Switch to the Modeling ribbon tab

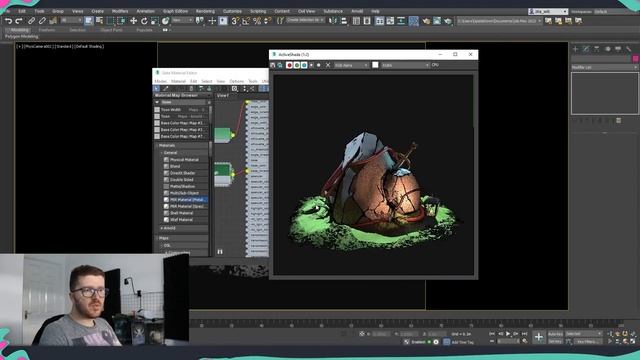pos(19,30)
